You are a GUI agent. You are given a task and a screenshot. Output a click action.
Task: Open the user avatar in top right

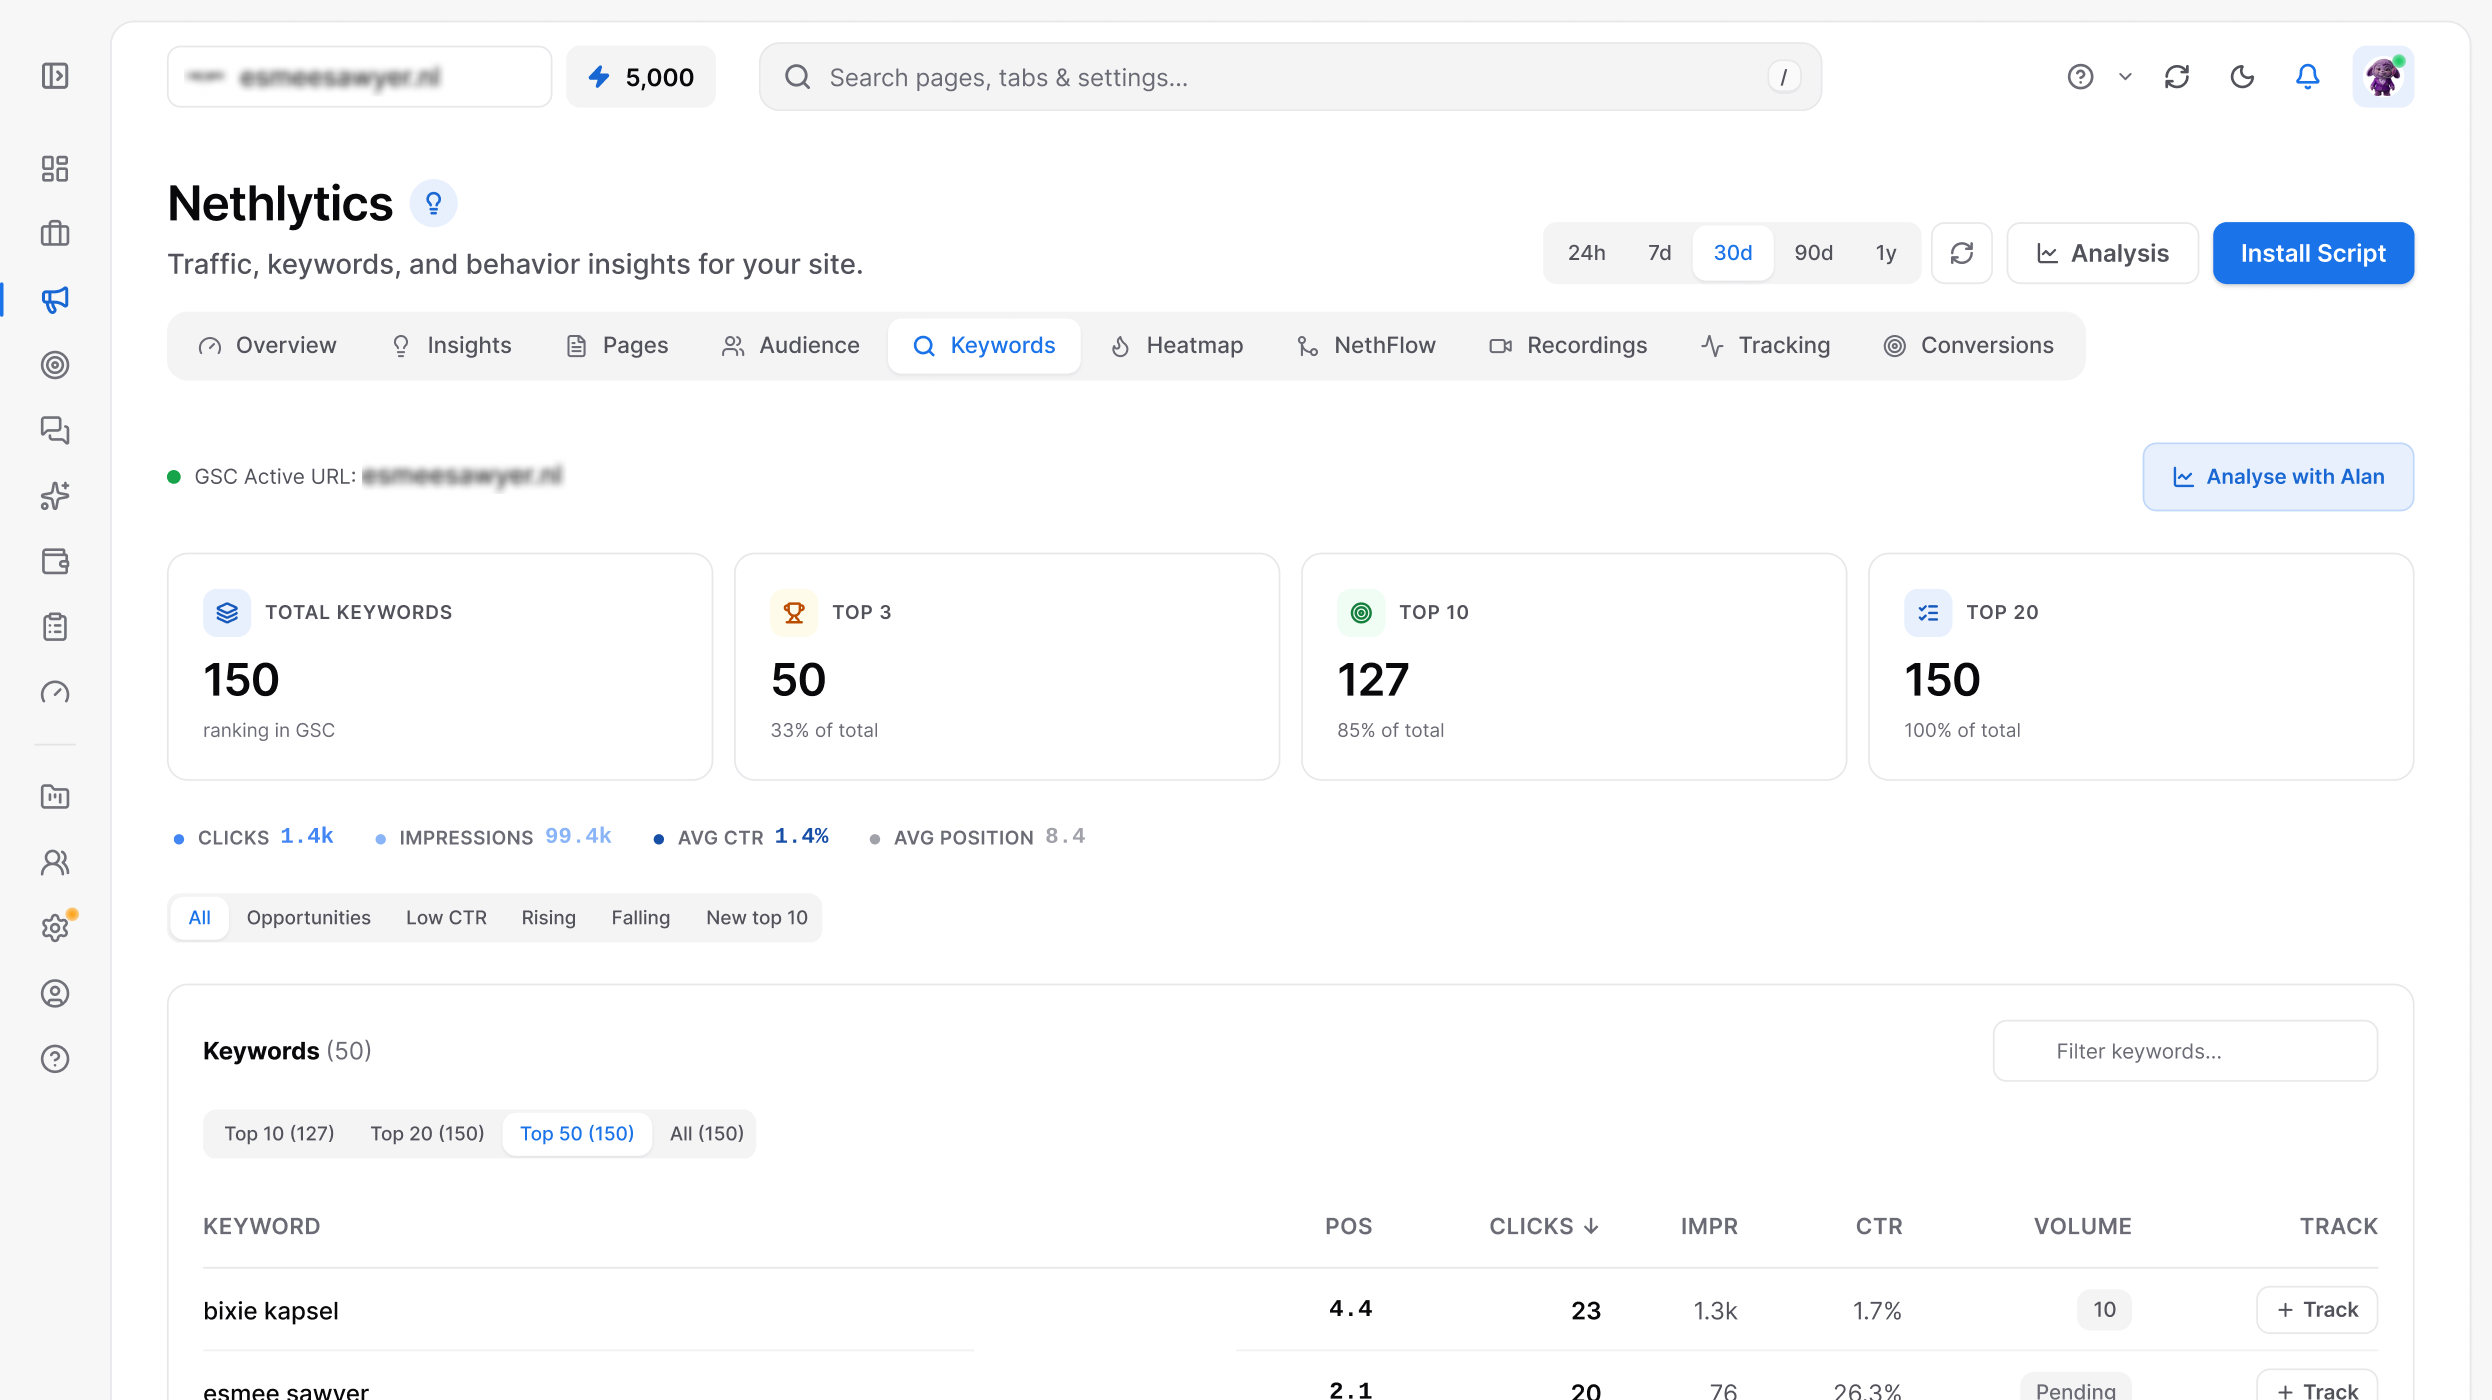click(x=2383, y=76)
